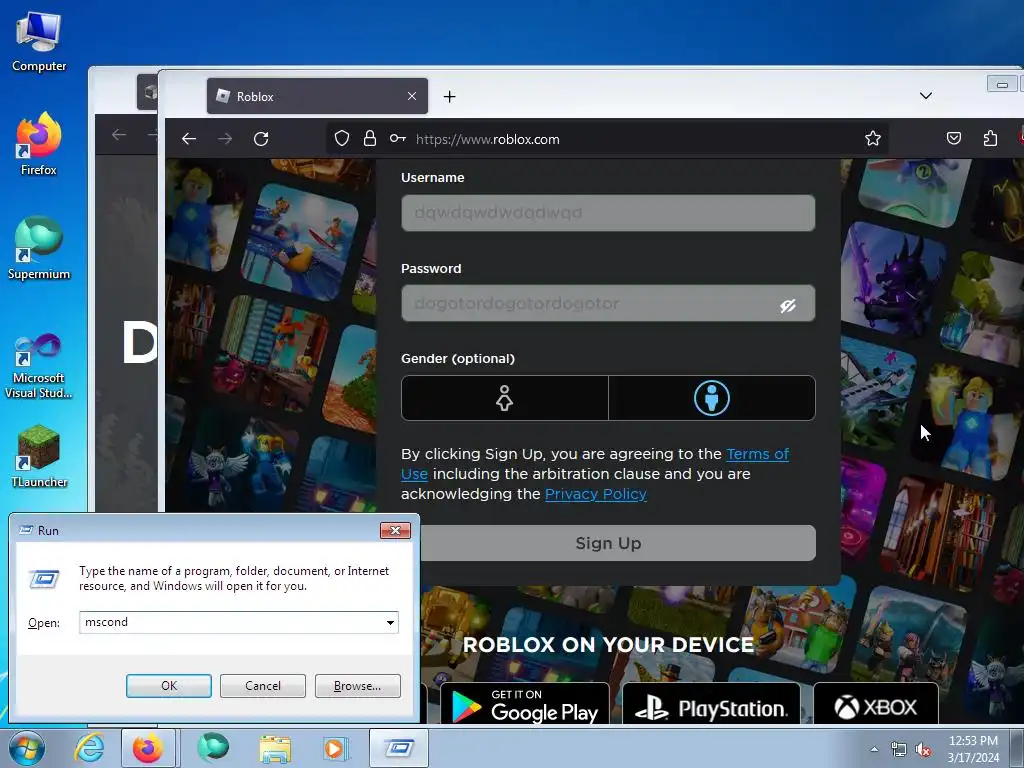The image size is (1024, 768).
Task: Reload the Roblox page
Action: pyautogui.click(x=261, y=138)
